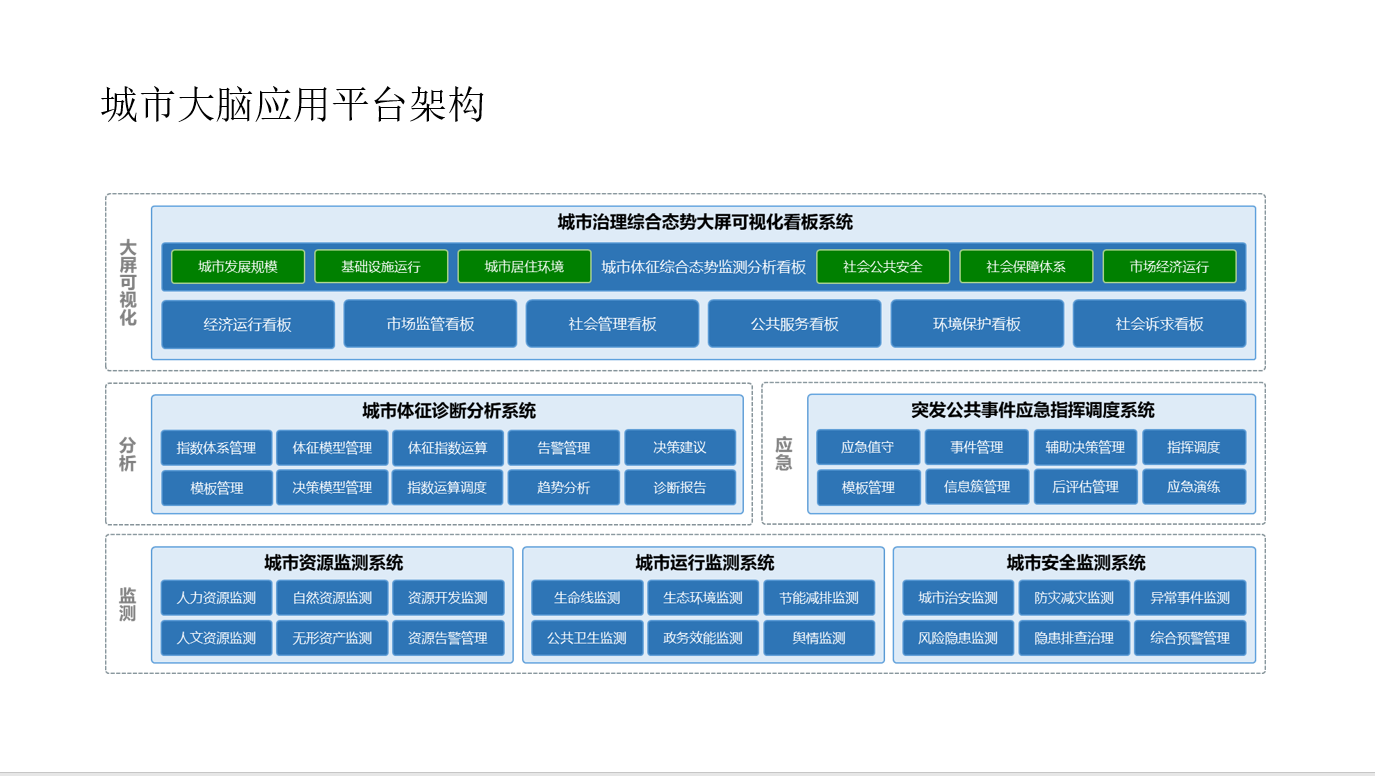The image size is (1375, 776).
Task: Click the 体征指数运算 box
Action: click(448, 448)
